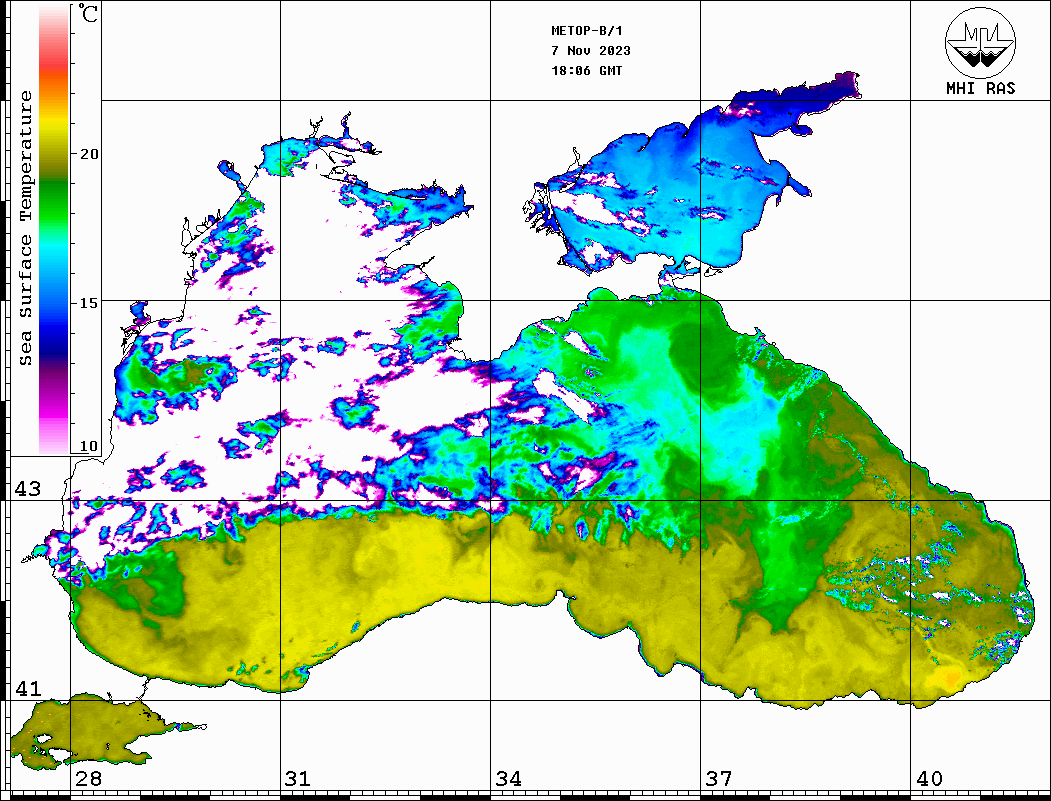Select the 'METOP-B/1' satellite label
This screenshot has width=1051, height=801.
coord(587,31)
